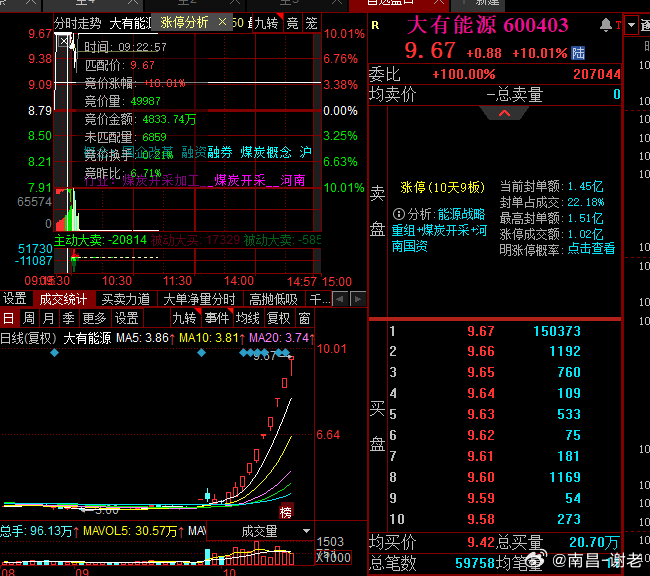Select the 日 daily period tab

point(8,318)
